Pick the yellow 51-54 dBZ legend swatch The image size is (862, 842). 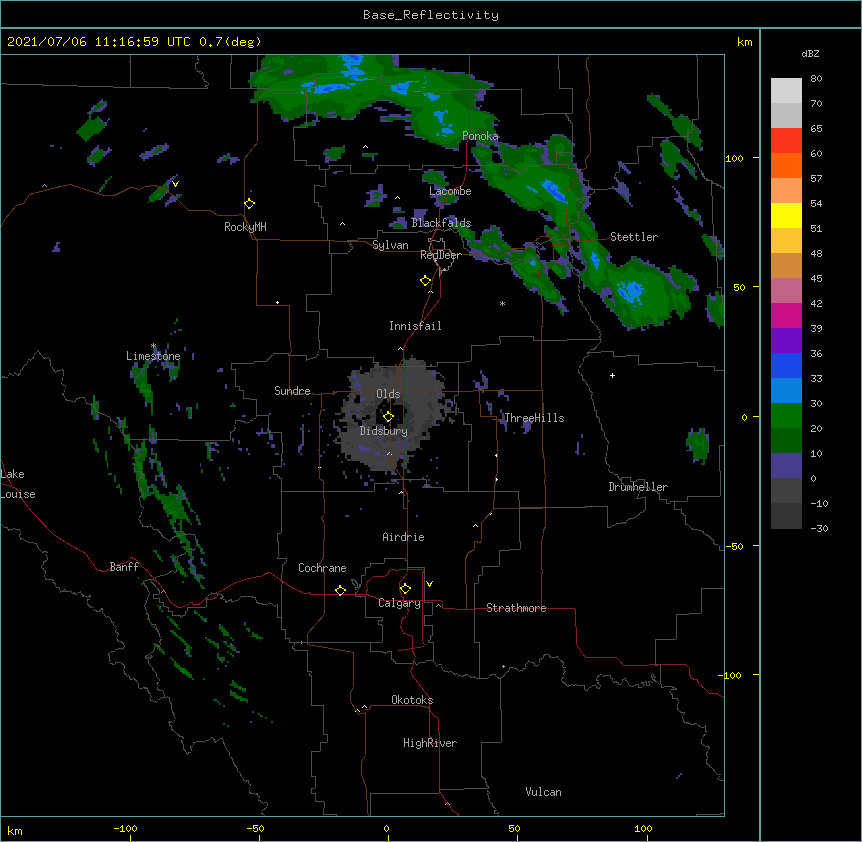pos(786,215)
